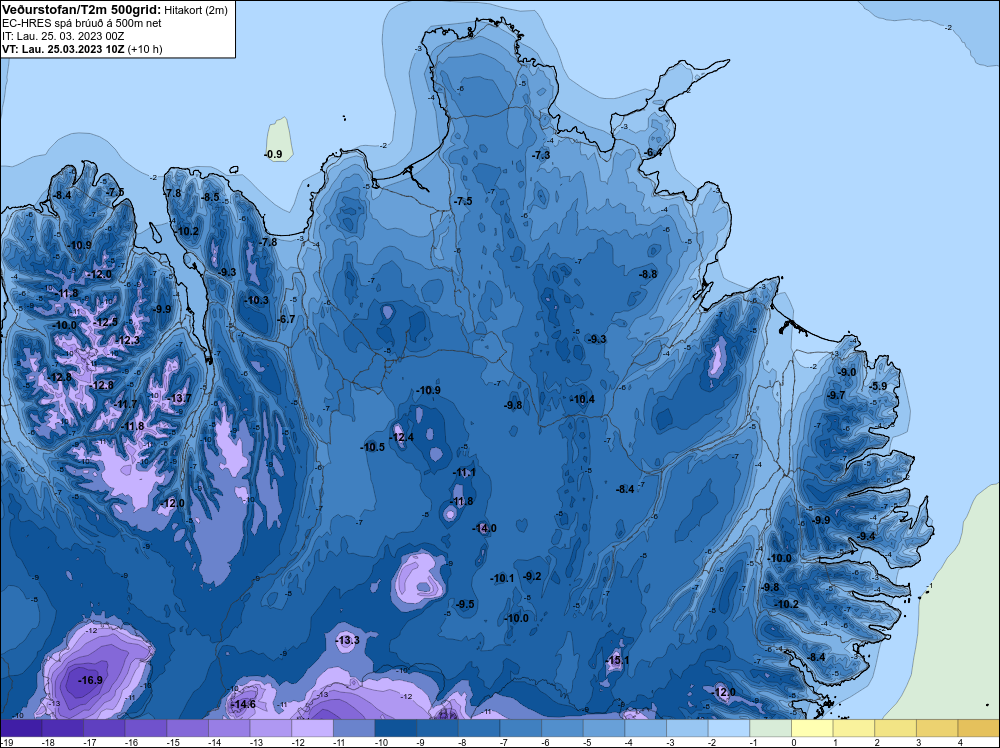Click the -13.3 temperature value

coord(348,640)
